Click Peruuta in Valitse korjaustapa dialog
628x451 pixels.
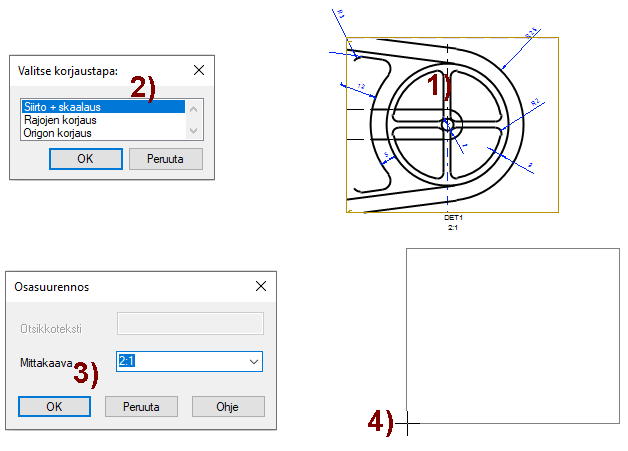tap(165, 159)
